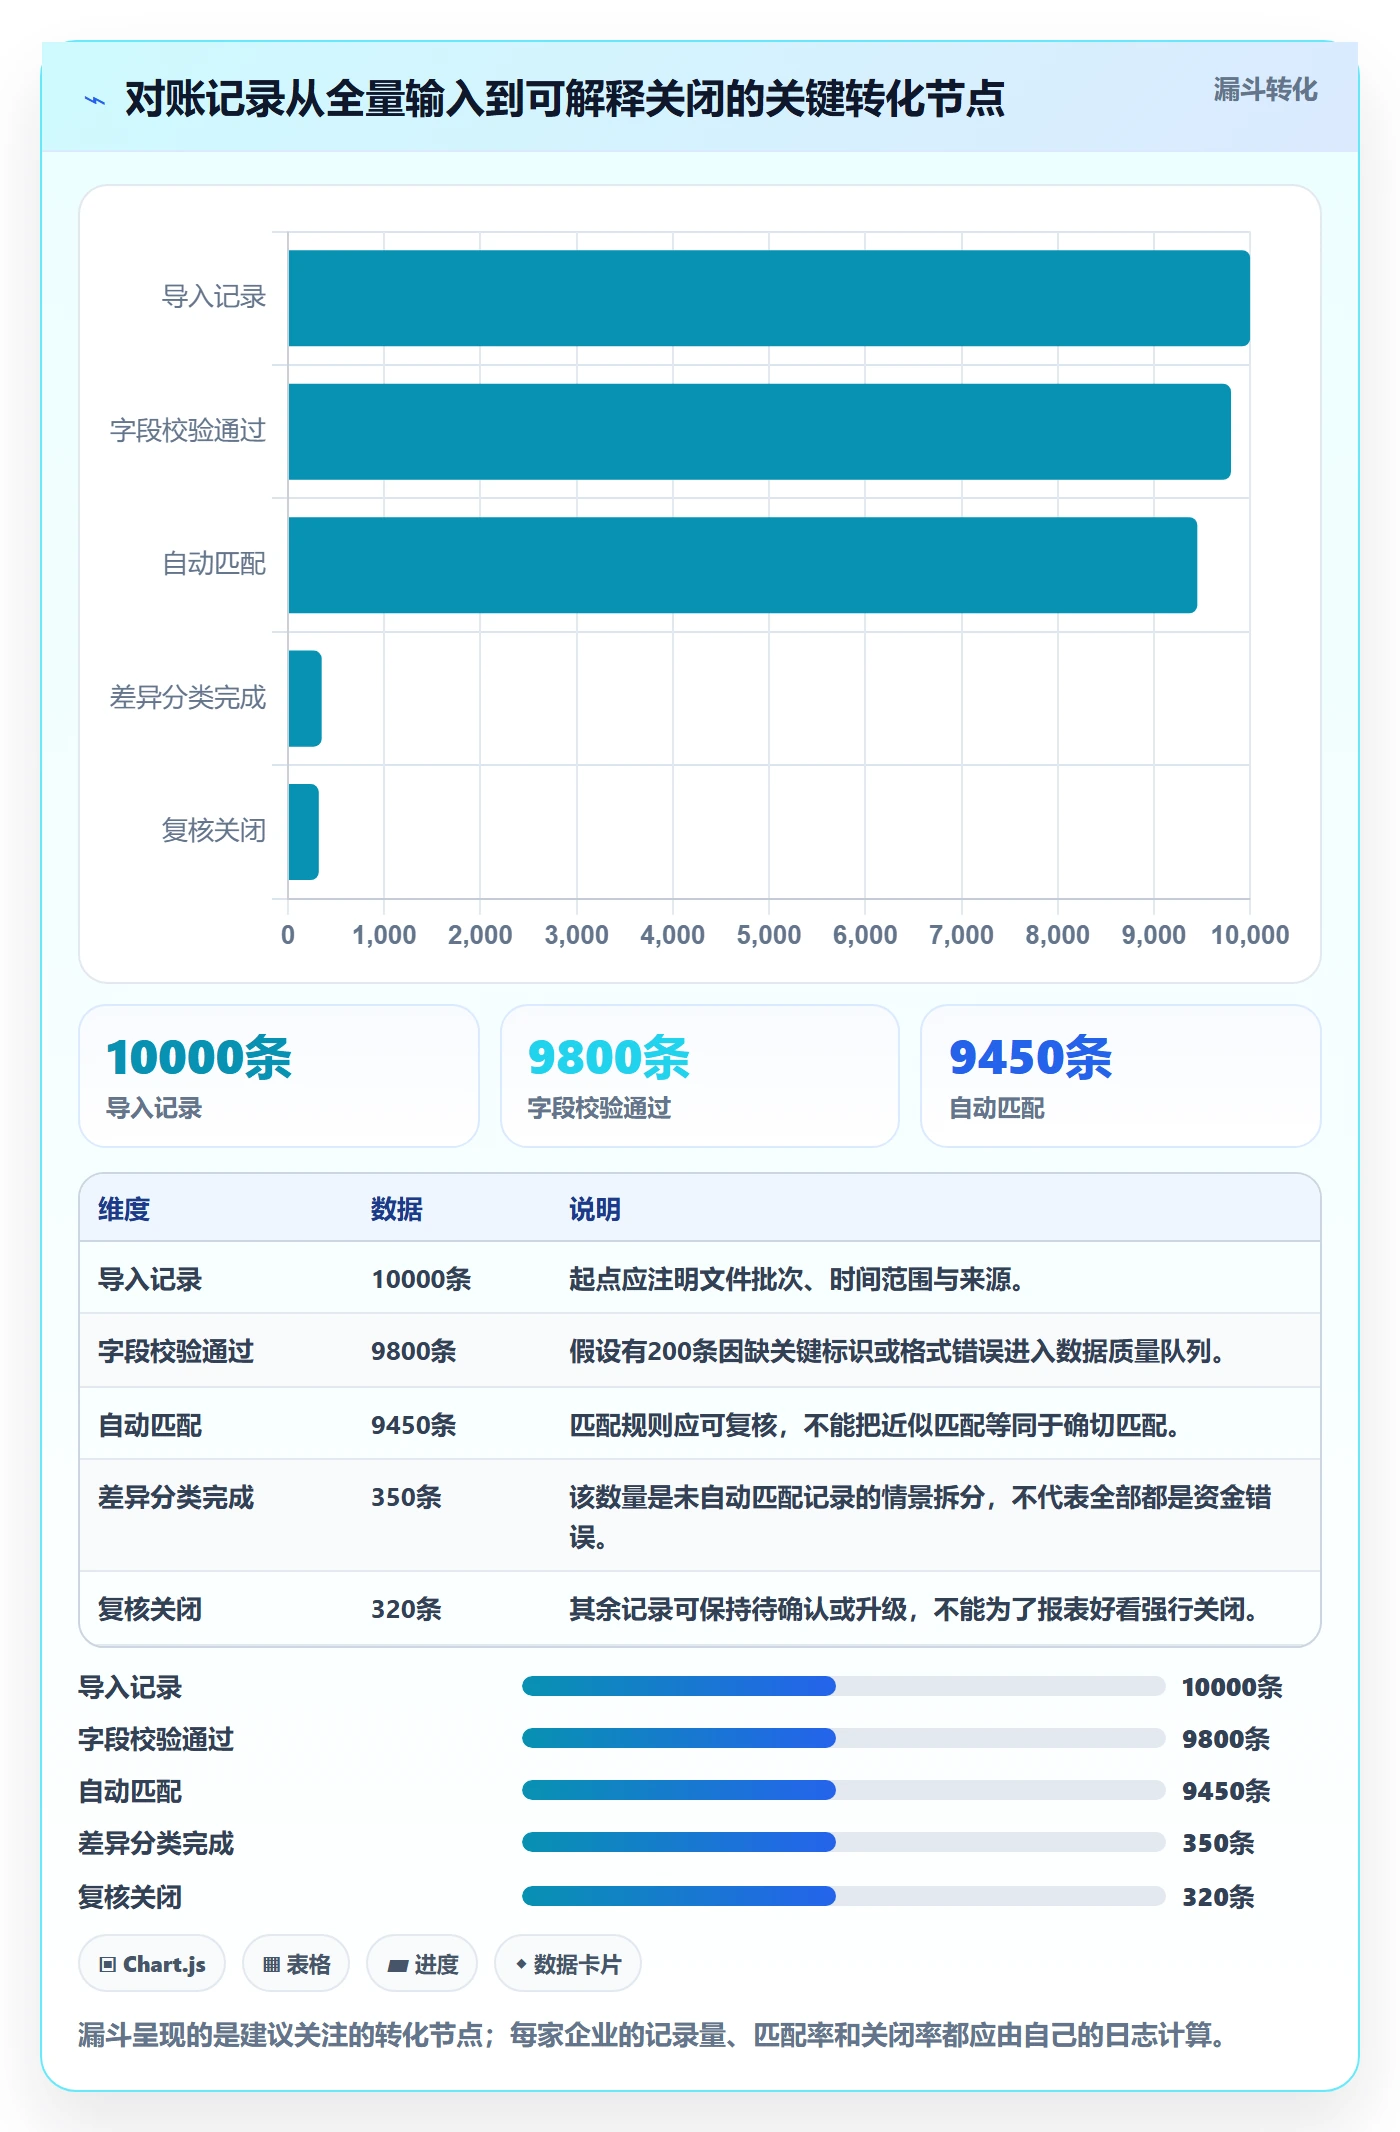Click the Chart.js tag chip
This screenshot has height=2132, width=1400.
152,1964
